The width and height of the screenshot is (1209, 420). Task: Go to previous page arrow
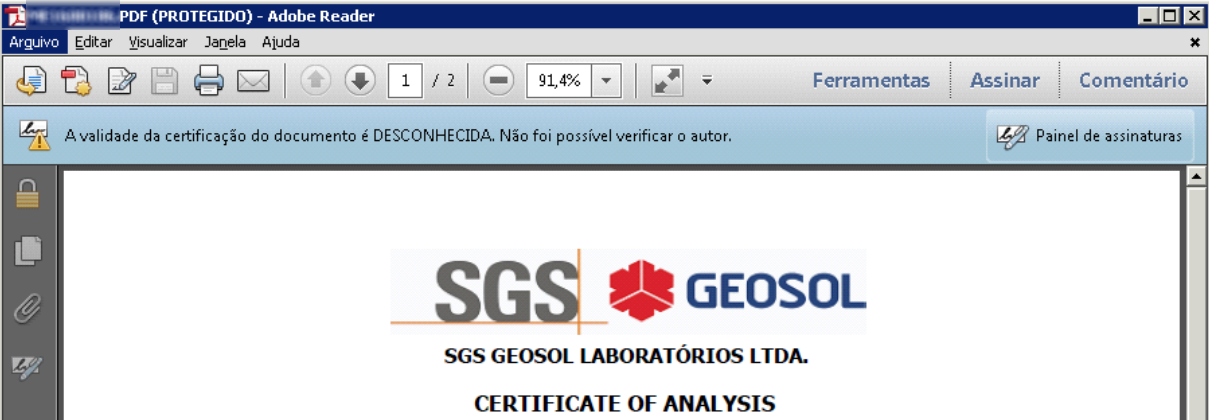[315, 81]
